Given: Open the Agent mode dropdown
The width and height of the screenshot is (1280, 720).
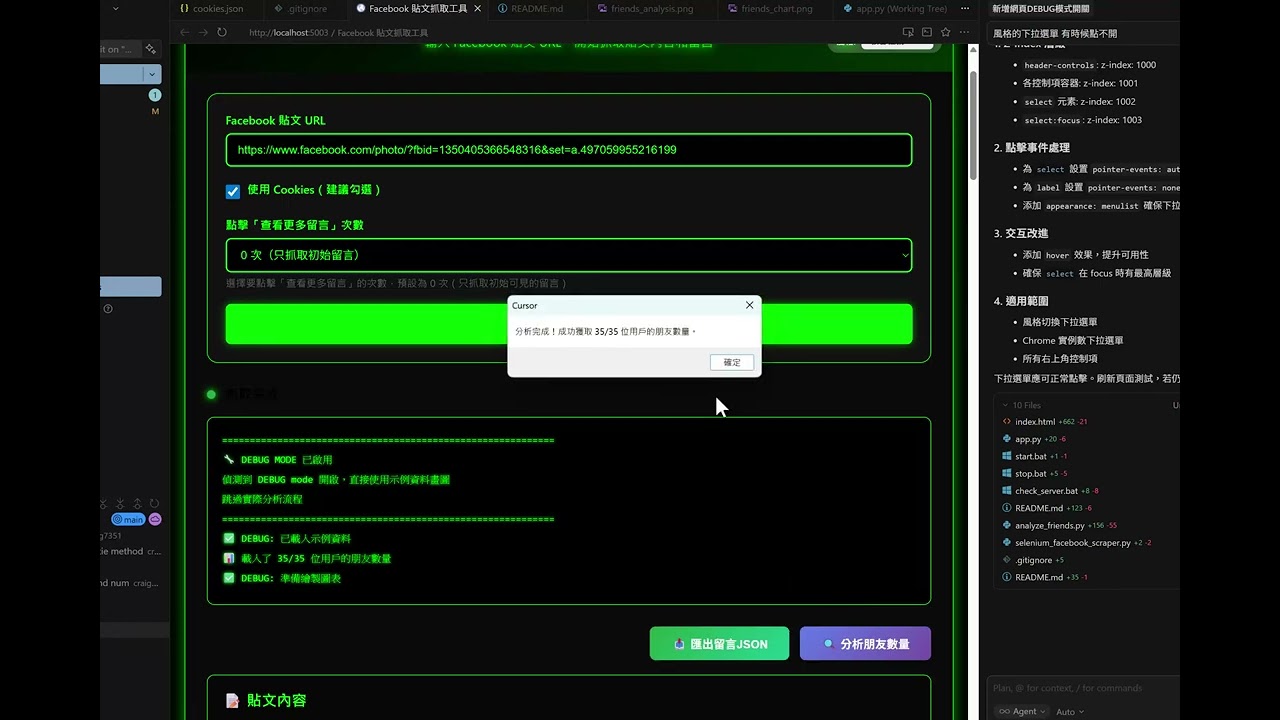Looking at the screenshot, I should coord(1021,712).
